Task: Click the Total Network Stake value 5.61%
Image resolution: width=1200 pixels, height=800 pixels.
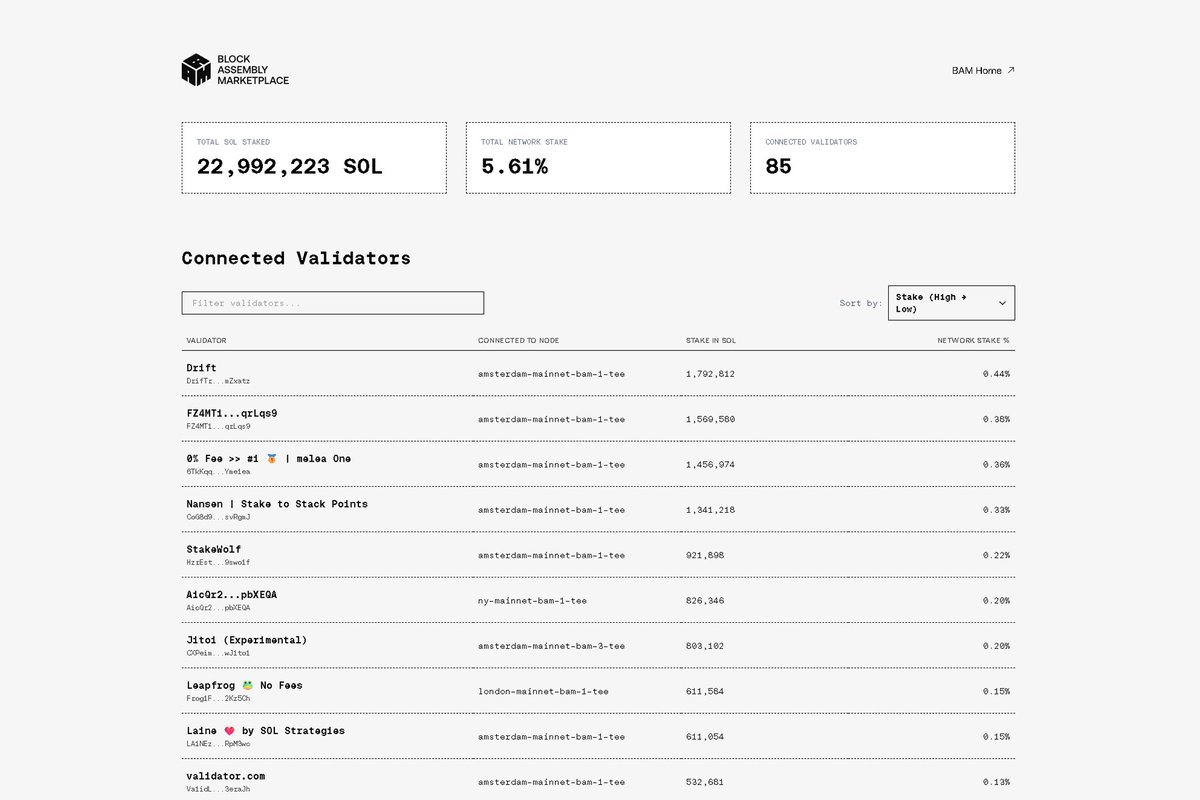Action: click(x=514, y=167)
